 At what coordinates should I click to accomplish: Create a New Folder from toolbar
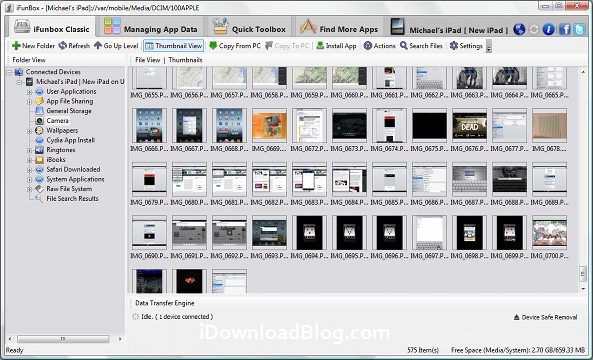pos(33,46)
